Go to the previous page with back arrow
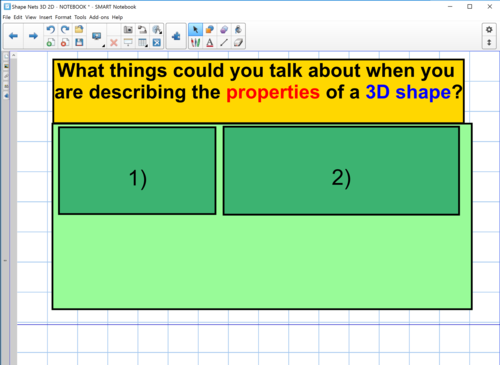The width and height of the screenshot is (500, 365). [13, 36]
